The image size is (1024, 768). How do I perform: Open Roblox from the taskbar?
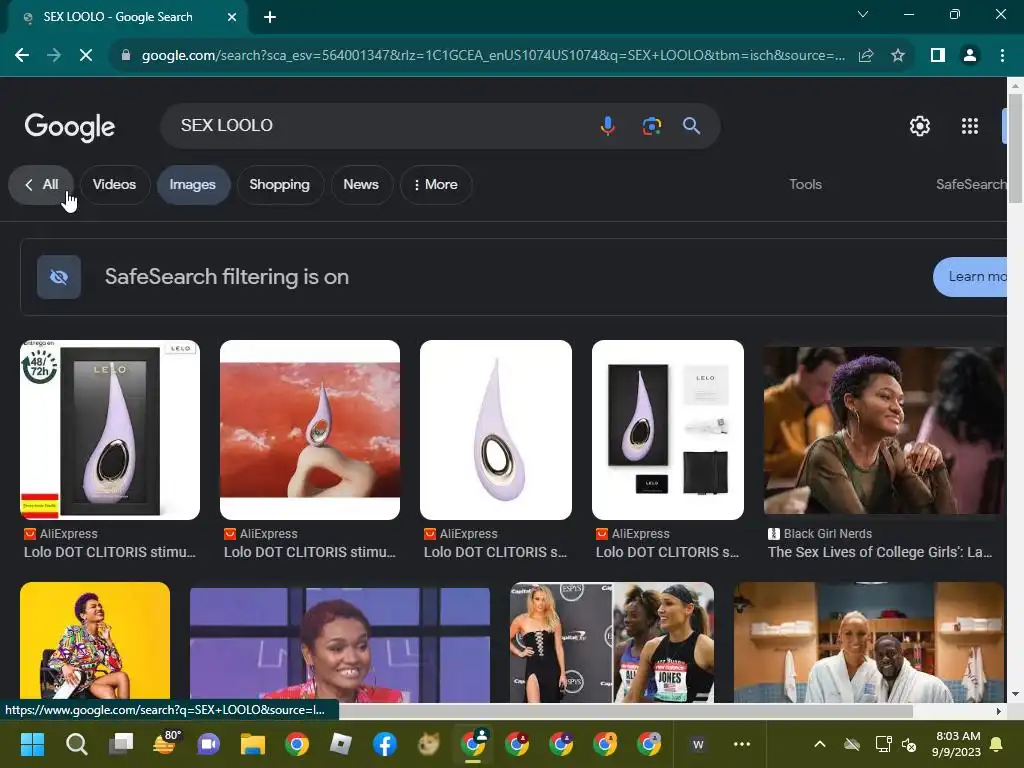341,744
